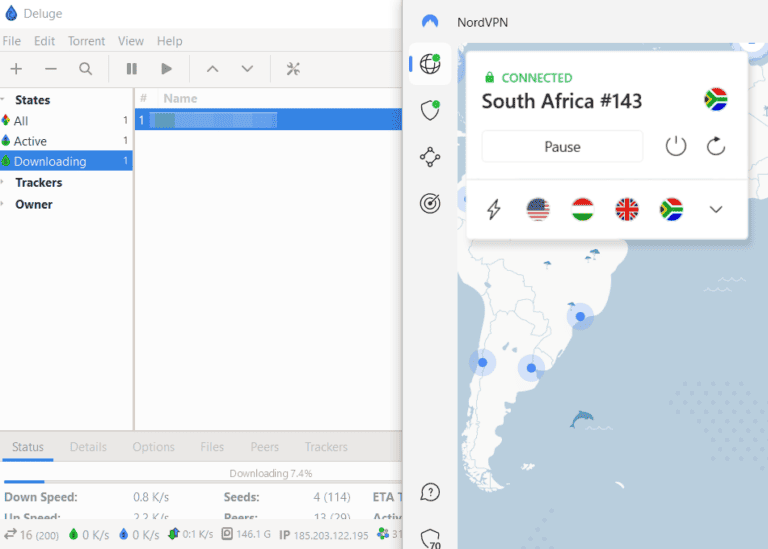This screenshot has width=768, height=549.
Task: Expand the Trackers filter group
Action: 3,182
